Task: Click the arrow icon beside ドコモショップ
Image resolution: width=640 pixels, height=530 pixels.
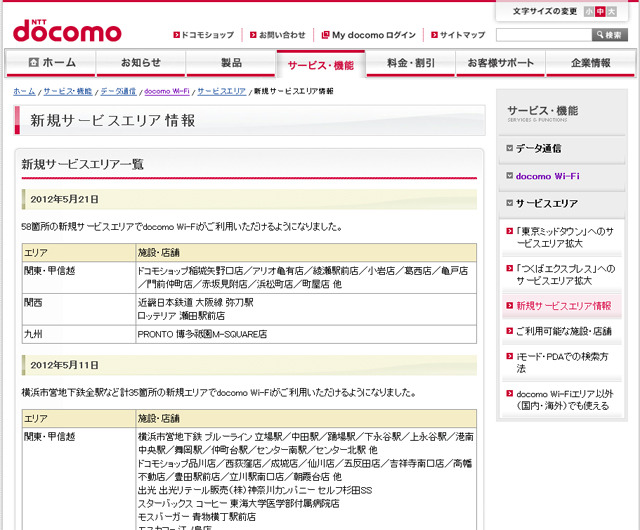Action: [x=176, y=35]
